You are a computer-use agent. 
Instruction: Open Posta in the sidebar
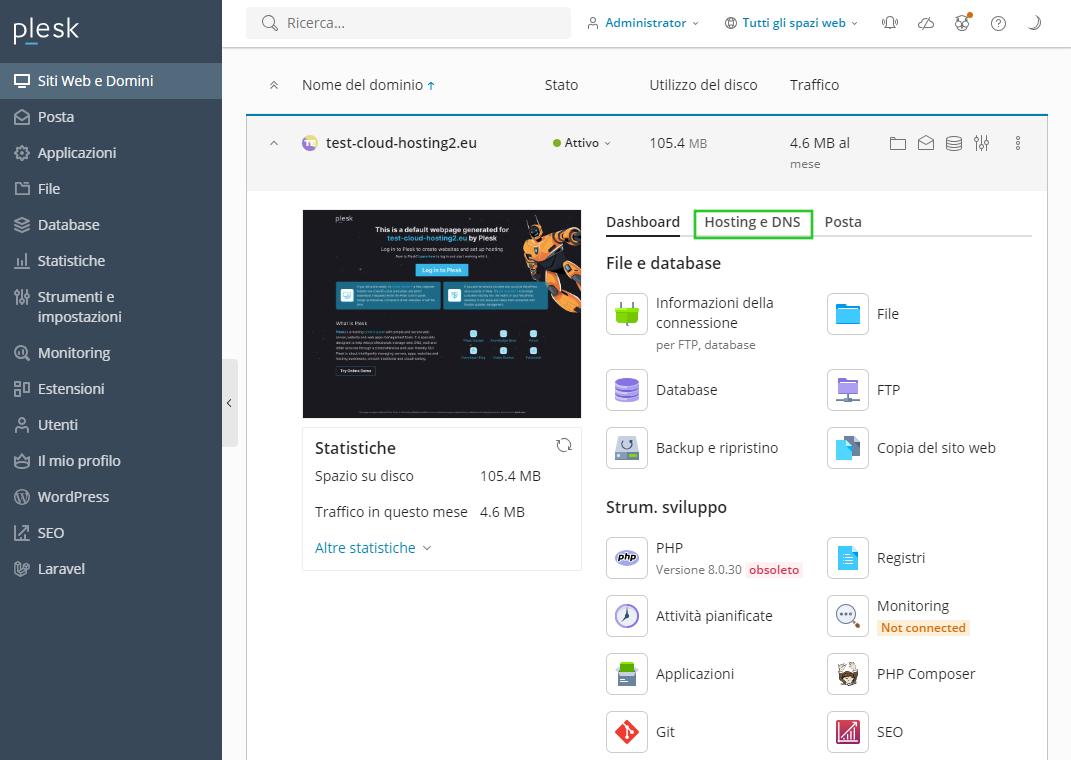pyautogui.click(x=111, y=117)
